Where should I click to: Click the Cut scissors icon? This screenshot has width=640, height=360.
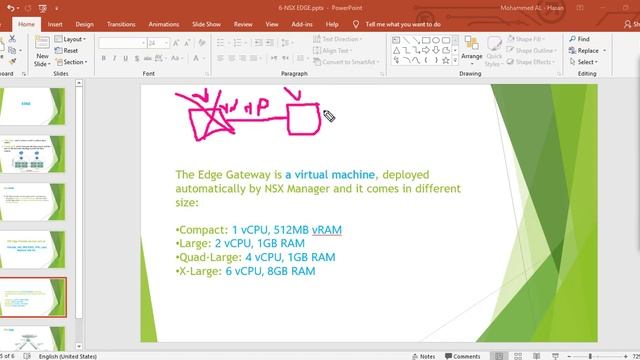(x=12, y=39)
